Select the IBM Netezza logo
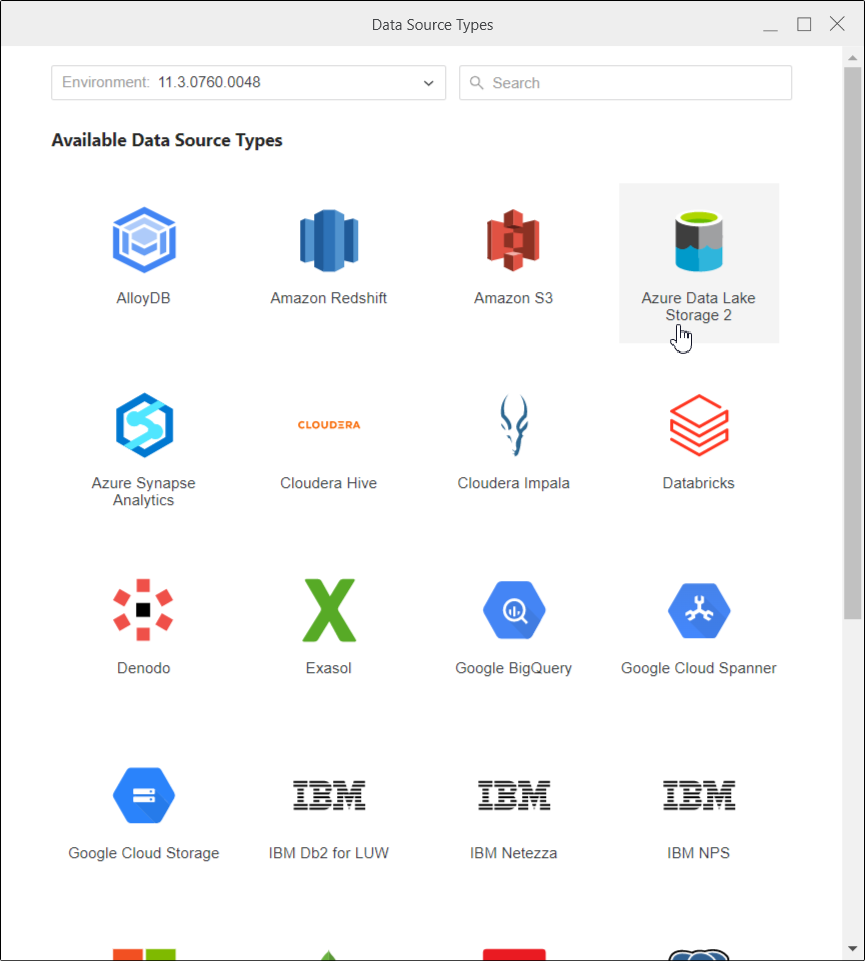Image resolution: width=865 pixels, height=961 pixels. coord(513,795)
